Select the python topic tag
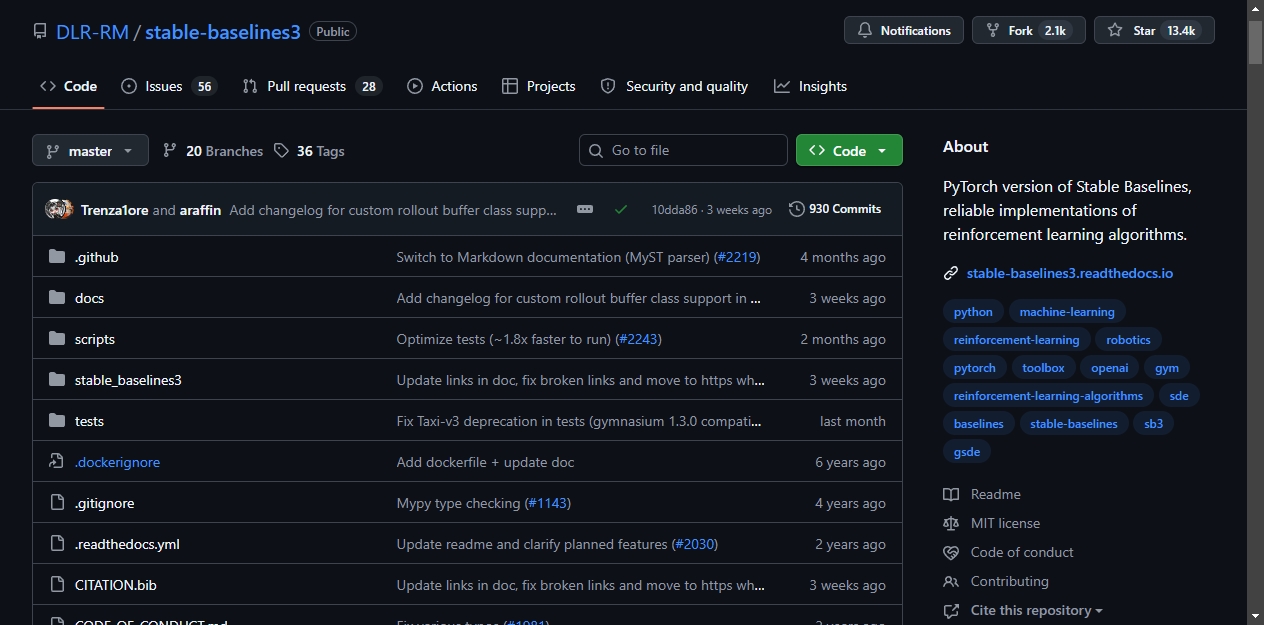Viewport: 1264px width, 625px height. pos(973,312)
